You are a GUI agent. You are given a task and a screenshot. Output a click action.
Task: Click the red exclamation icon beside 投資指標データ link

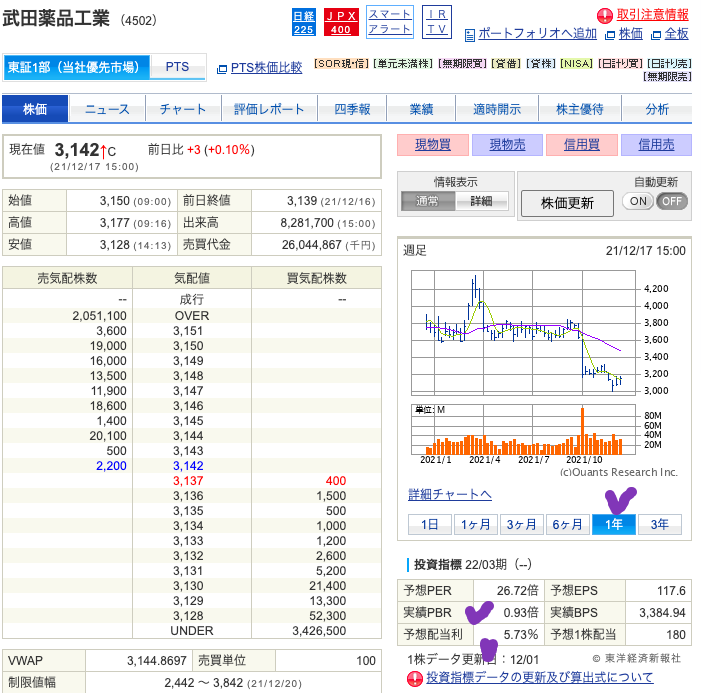415,679
